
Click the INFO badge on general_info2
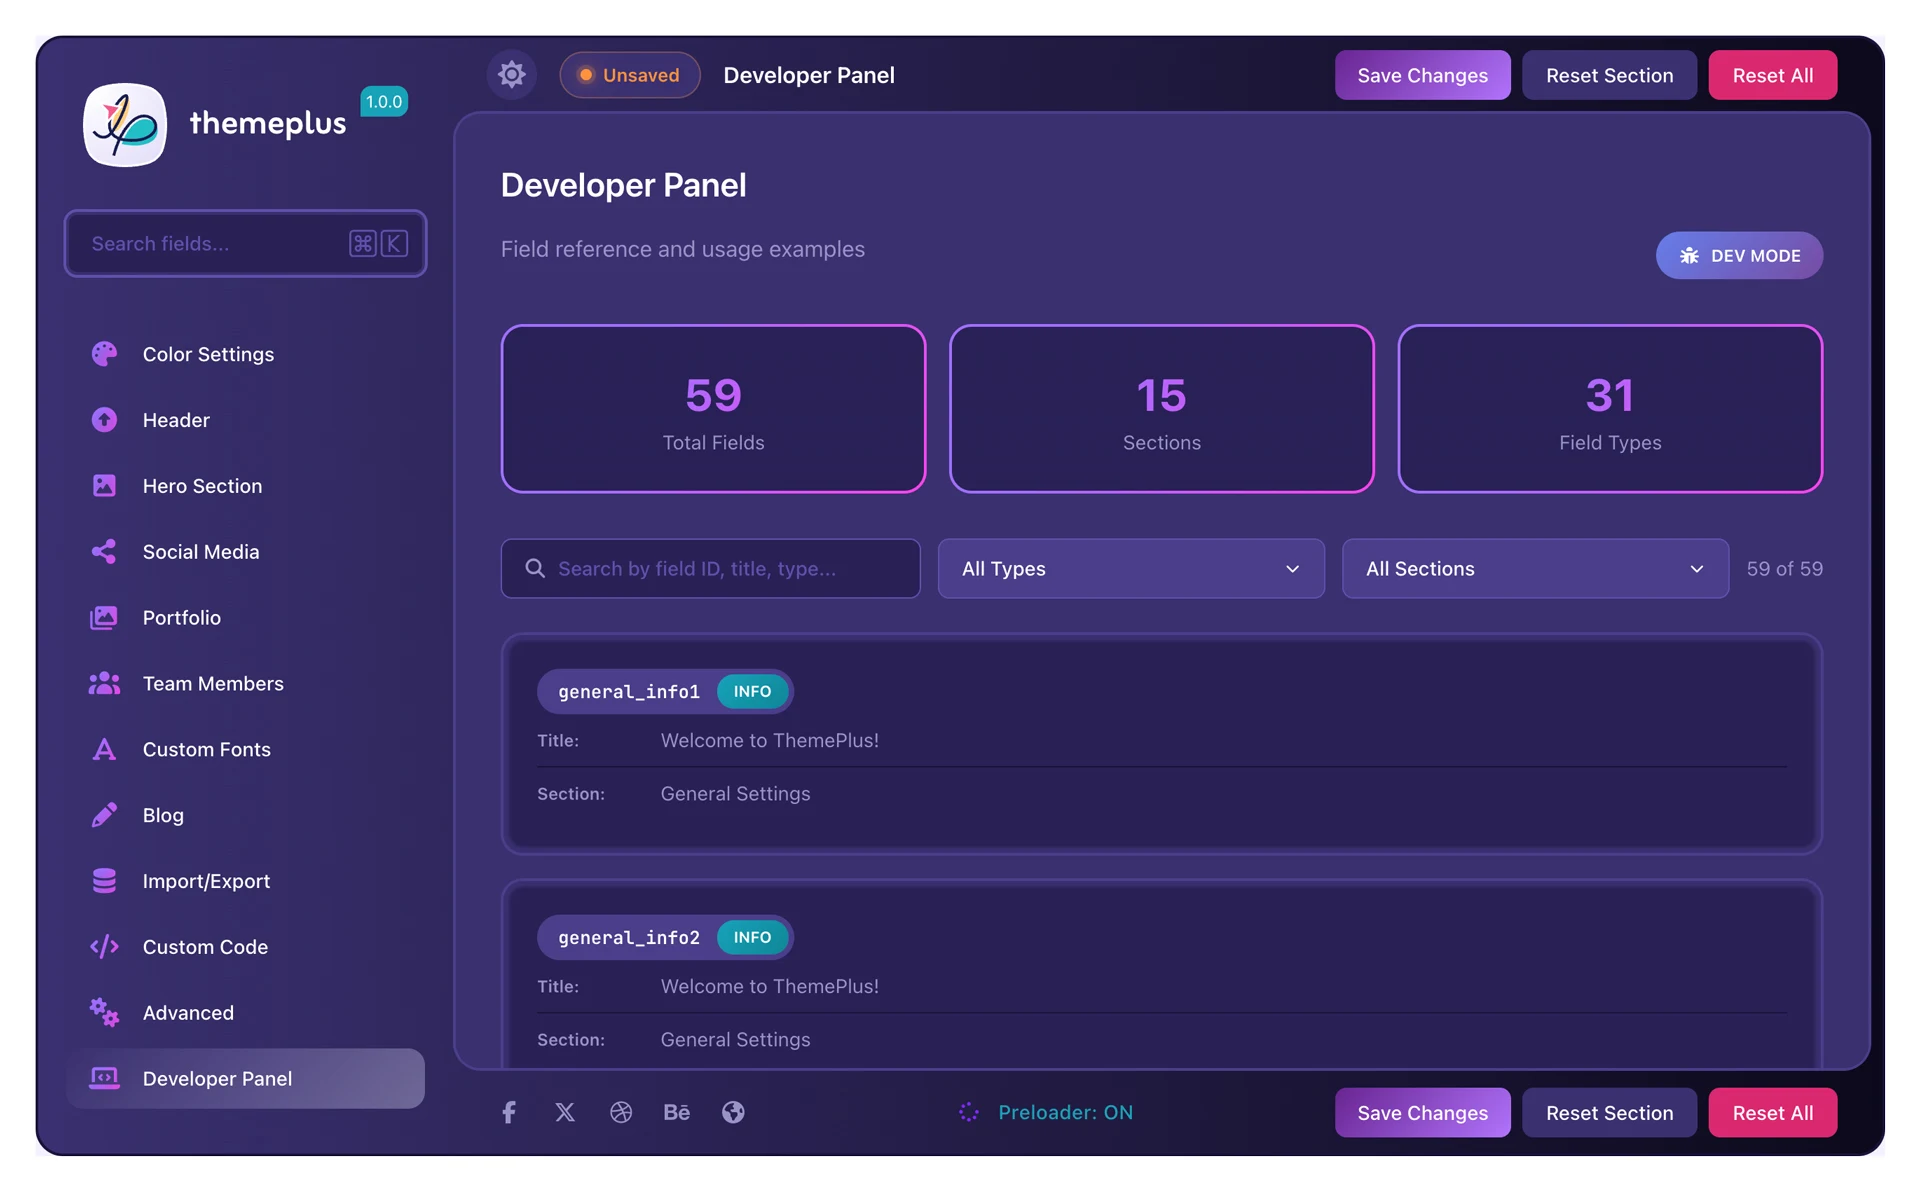pyautogui.click(x=752, y=937)
